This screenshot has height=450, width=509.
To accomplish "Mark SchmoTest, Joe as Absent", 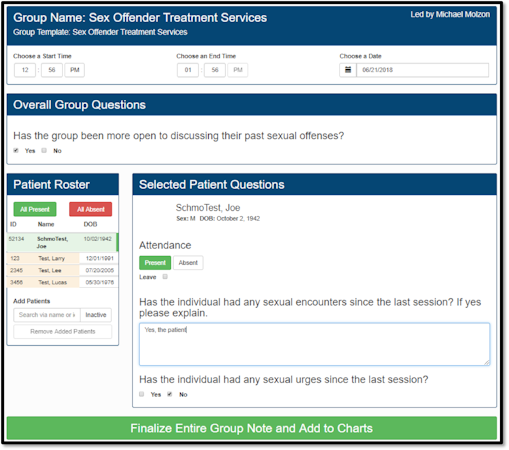I will 188,263.
